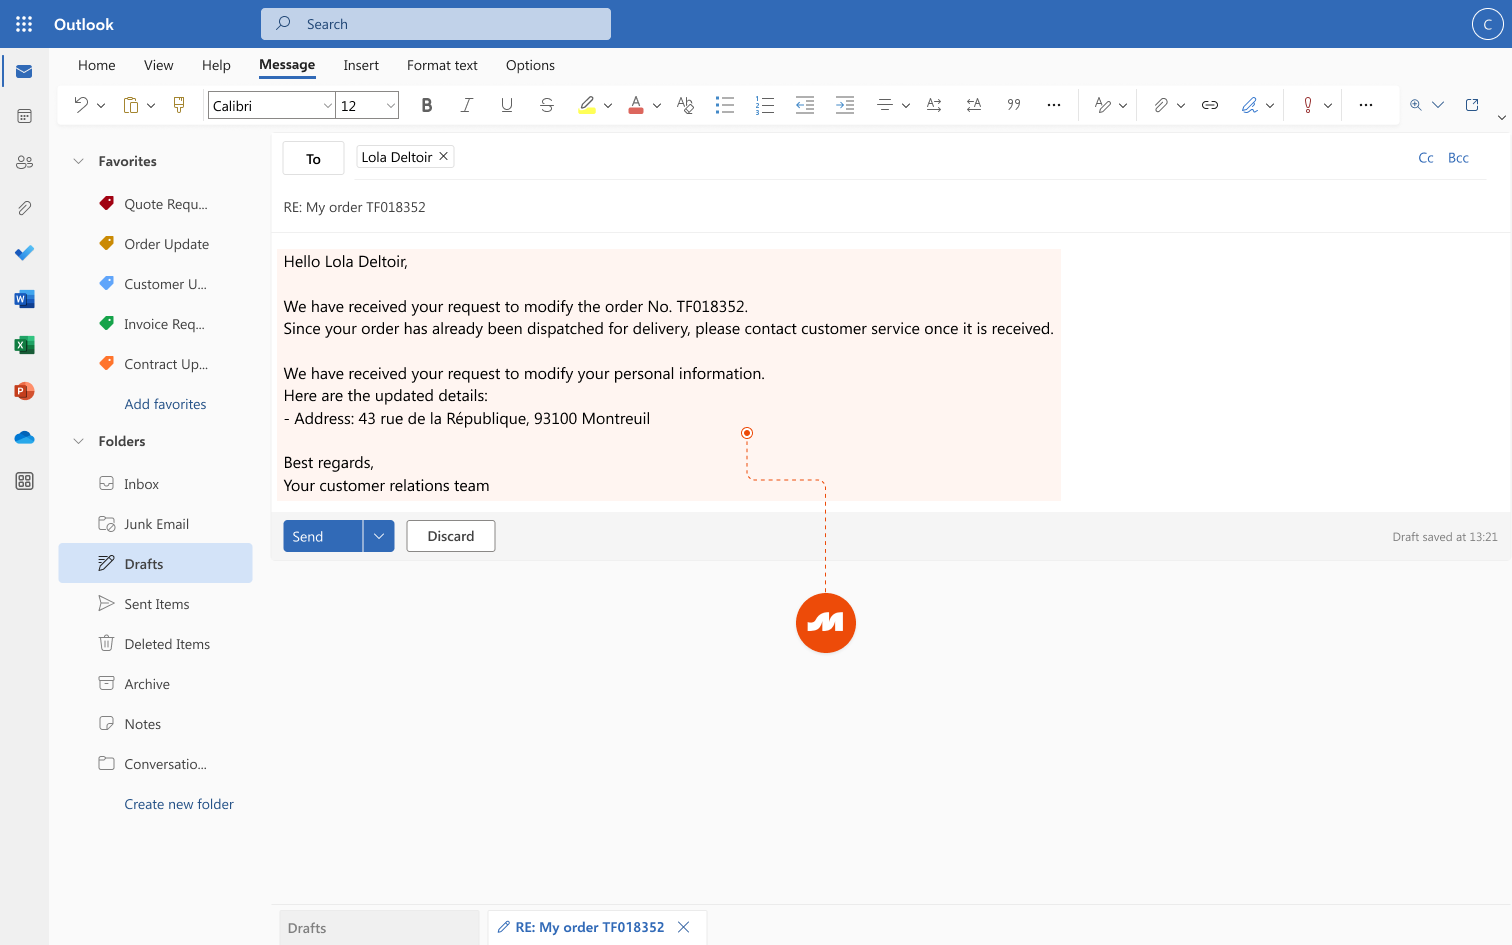
Task: Toggle bold formatting
Action: [427, 105]
